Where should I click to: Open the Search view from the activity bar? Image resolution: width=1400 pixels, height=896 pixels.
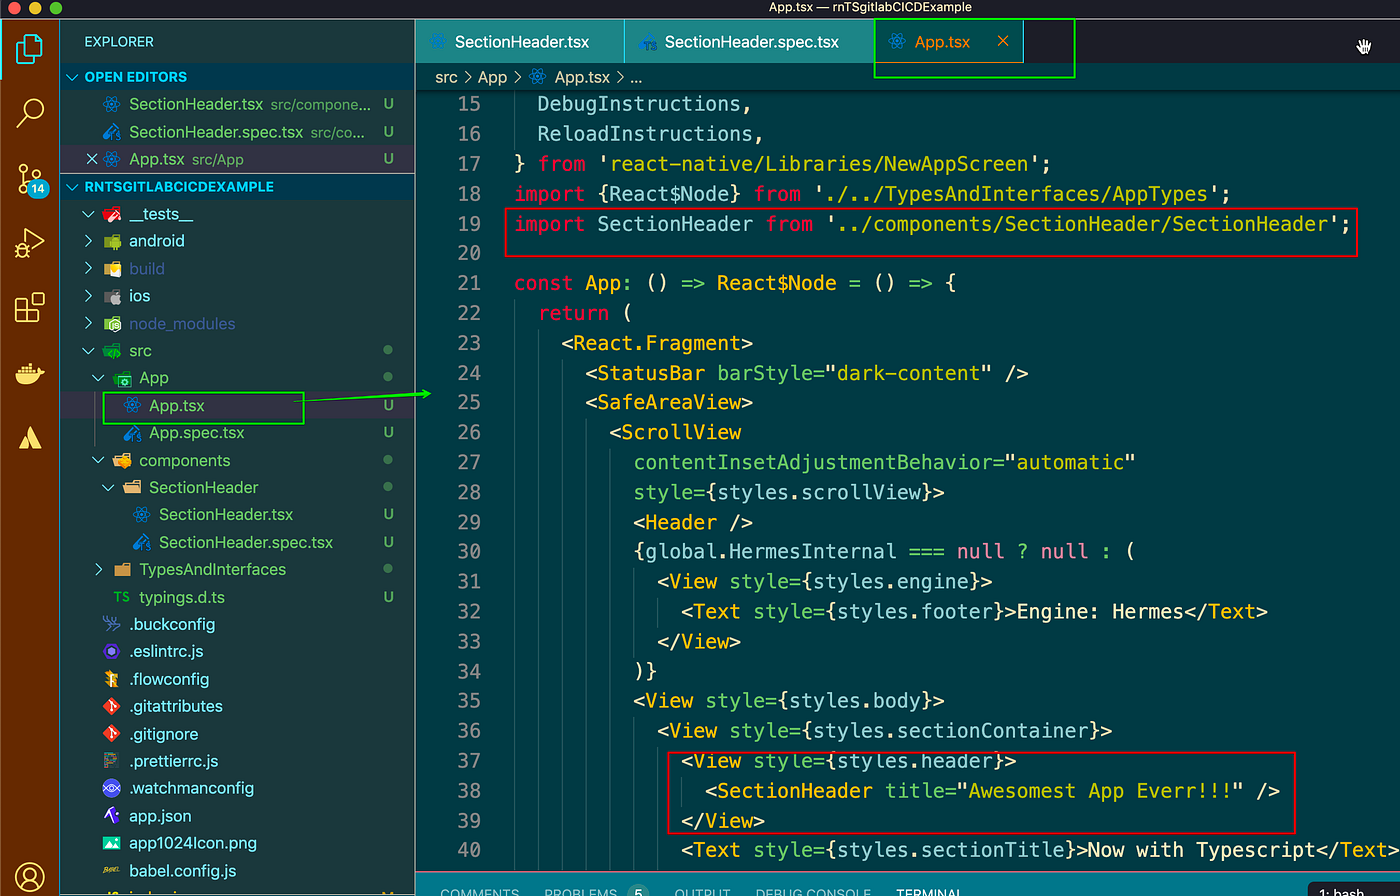tap(30, 114)
